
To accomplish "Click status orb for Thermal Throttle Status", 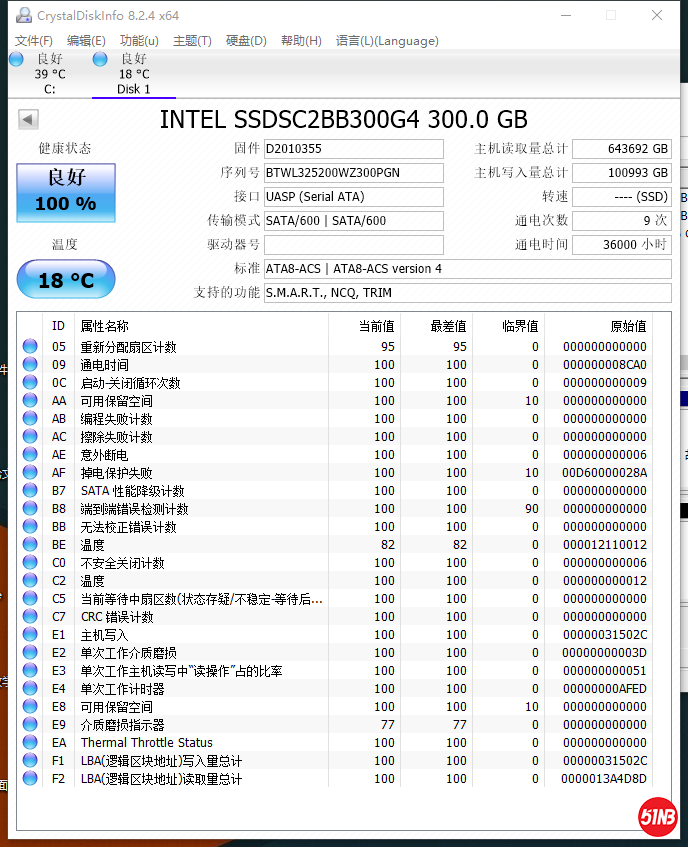I will 30,743.
